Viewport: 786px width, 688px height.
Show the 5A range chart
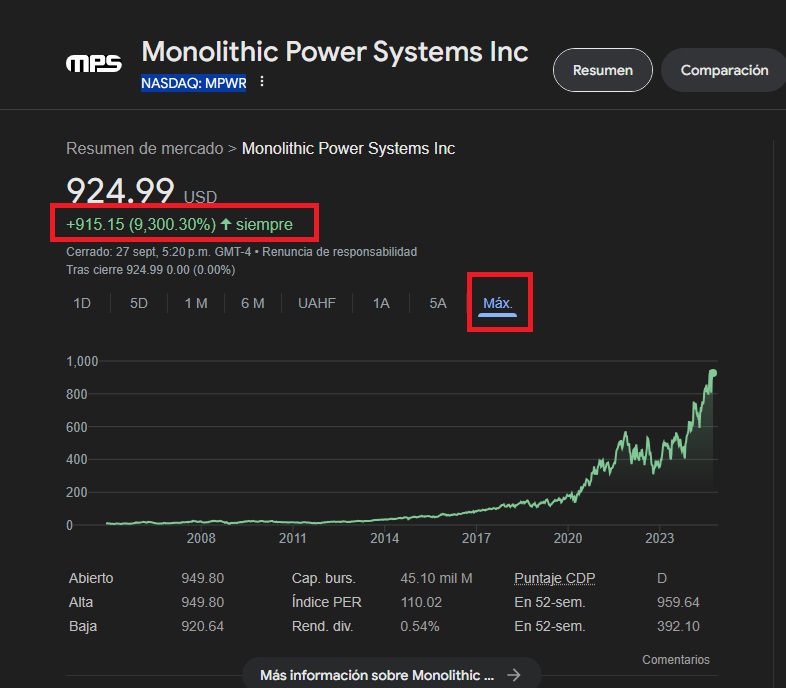coord(438,303)
